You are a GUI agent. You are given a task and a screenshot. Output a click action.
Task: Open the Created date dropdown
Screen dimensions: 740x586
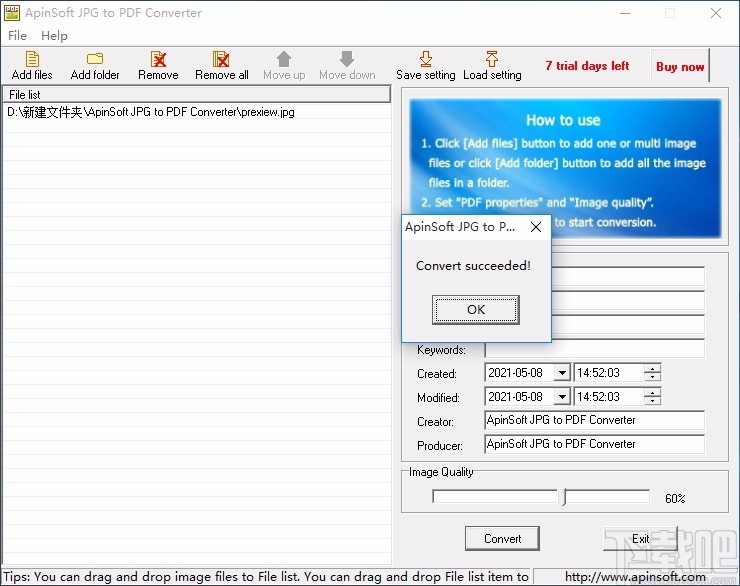click(562, 373)
